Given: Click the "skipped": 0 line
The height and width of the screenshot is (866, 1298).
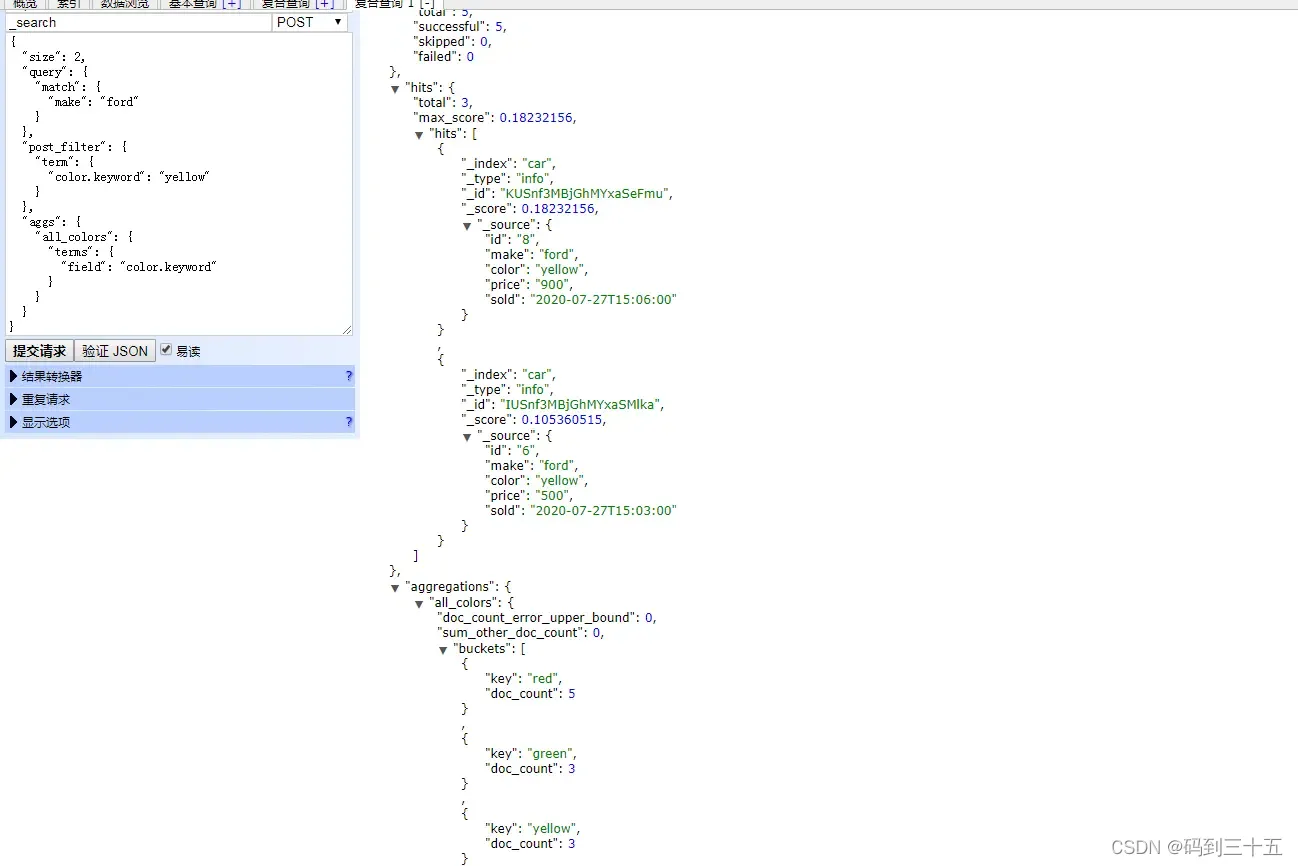Looking at the screenshot, I should coord(452,42).
